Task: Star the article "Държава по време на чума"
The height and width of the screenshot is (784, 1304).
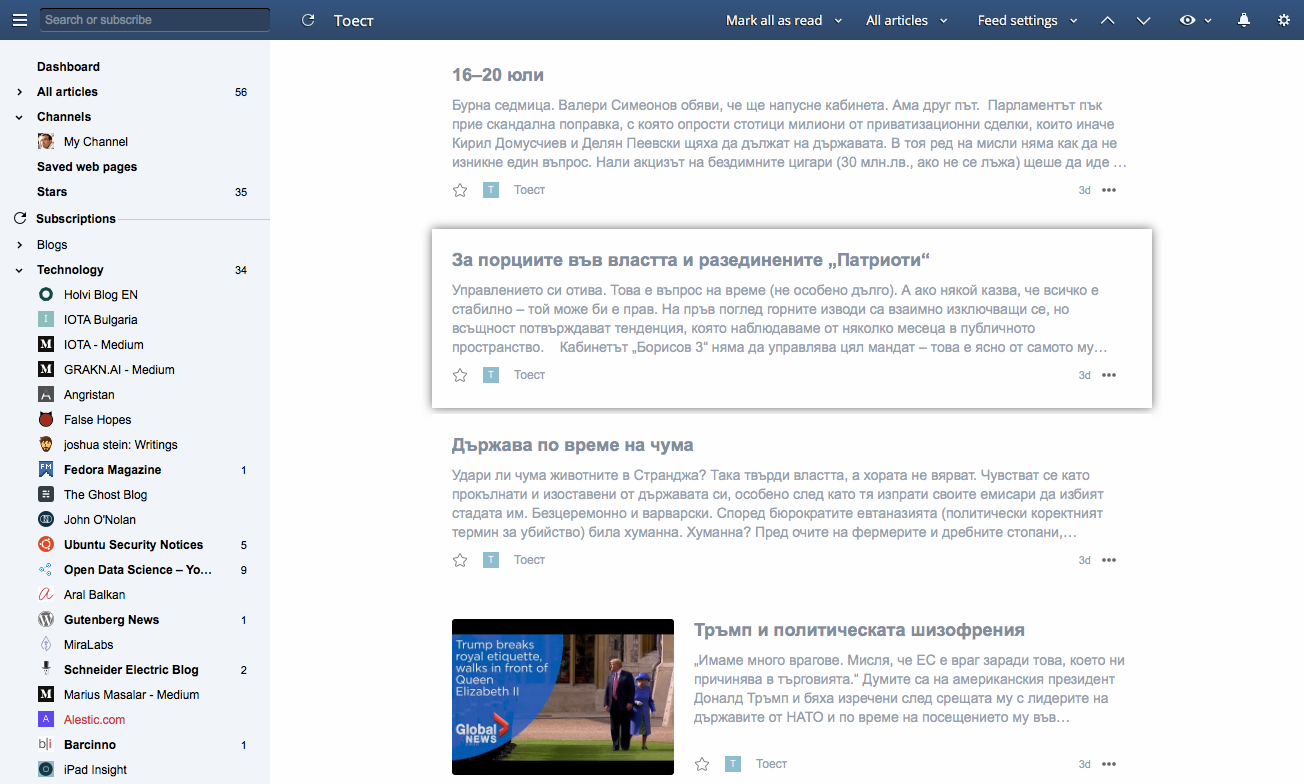Action: pyautogui.click(x=460, y=560)
